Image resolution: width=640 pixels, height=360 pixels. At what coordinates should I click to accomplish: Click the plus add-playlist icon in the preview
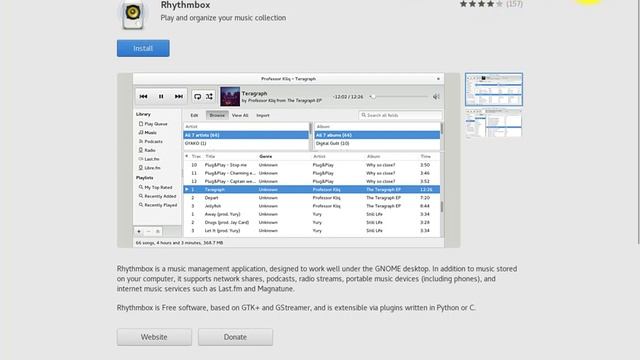(x=139, y=231)
